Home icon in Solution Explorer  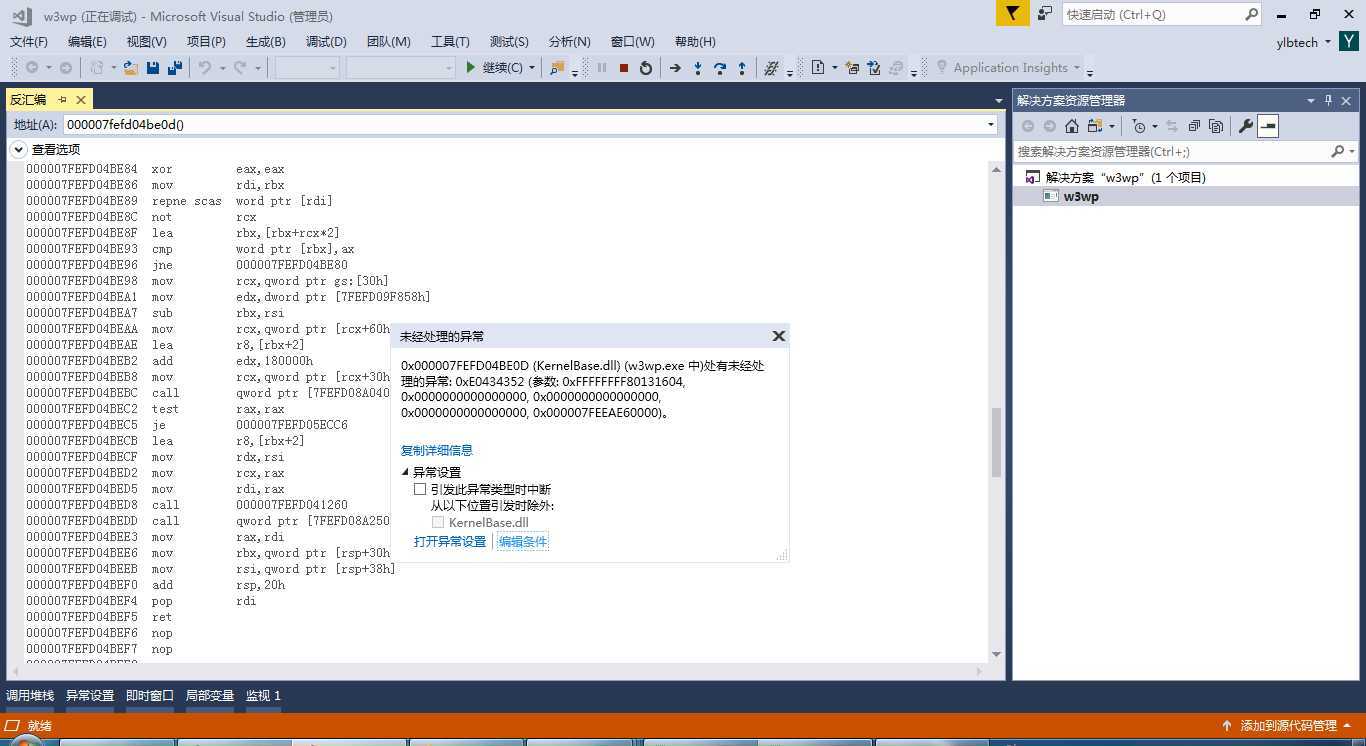tap(1072, 126)
